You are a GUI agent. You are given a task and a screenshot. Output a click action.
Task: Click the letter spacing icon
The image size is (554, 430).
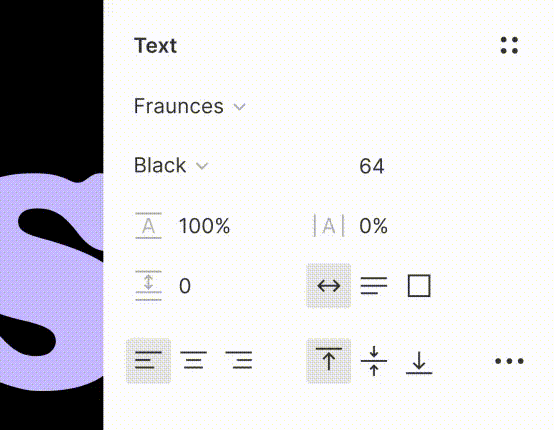tap(329, 225)
